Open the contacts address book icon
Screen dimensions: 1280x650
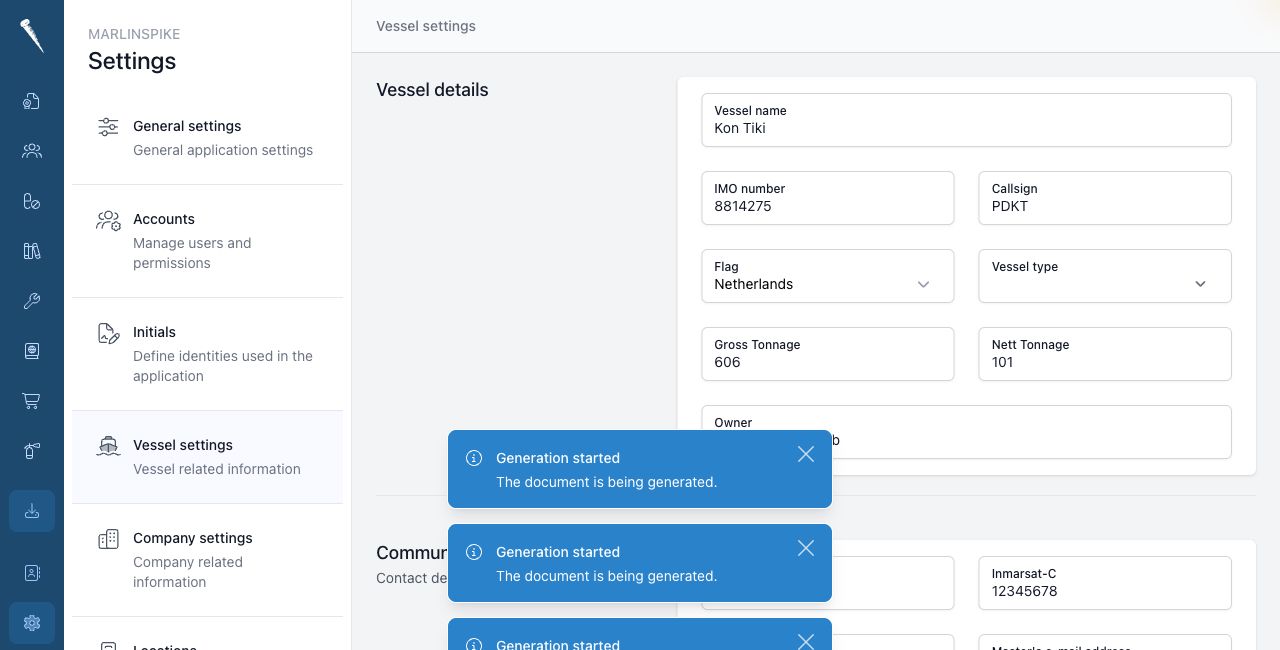32,573
